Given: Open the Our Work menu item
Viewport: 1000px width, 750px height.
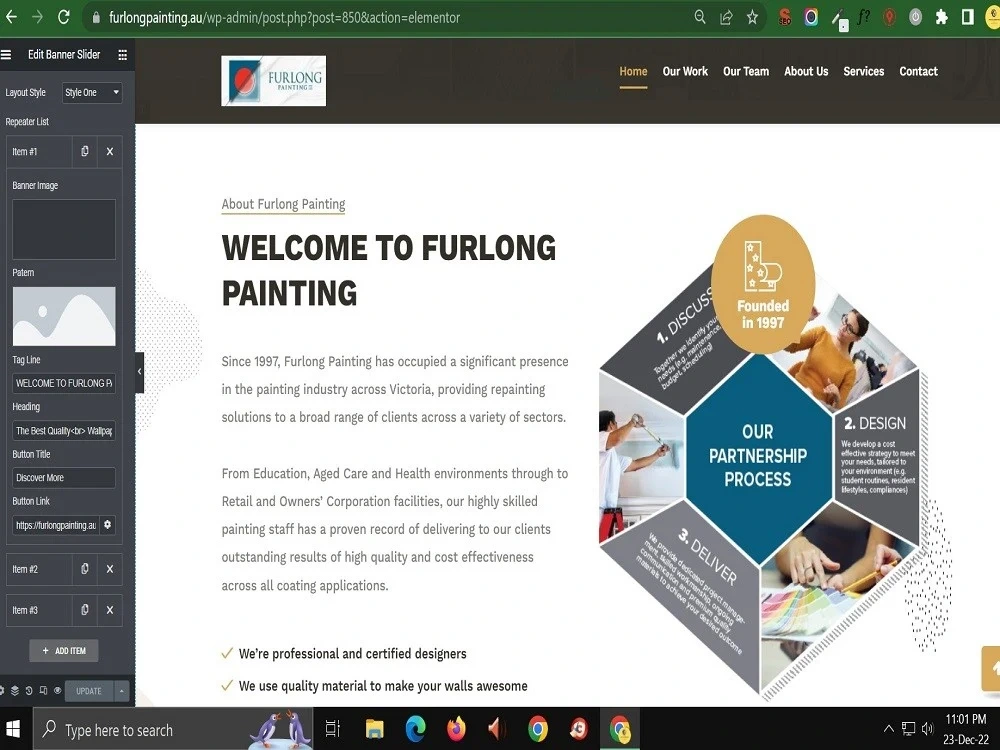Looking at the screenshot, I should (x=685, y=71).
